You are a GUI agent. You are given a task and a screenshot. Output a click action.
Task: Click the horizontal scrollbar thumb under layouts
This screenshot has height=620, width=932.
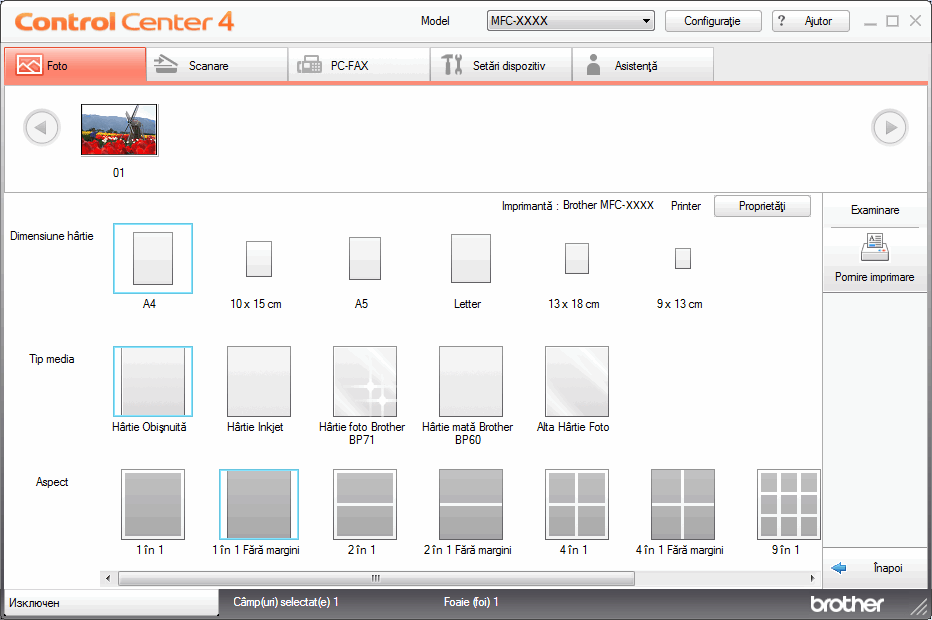pyautogui.click(x=376, y=578)
